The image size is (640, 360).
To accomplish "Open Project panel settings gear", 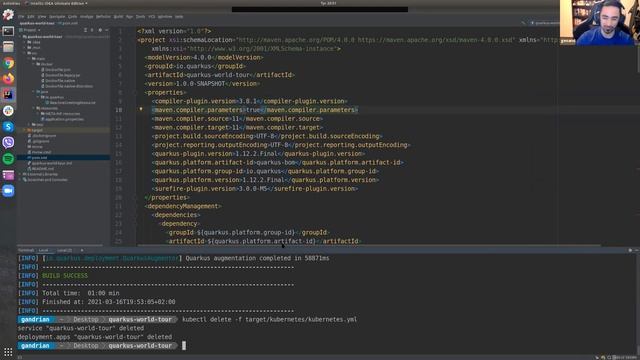I will tap(100, 30).
